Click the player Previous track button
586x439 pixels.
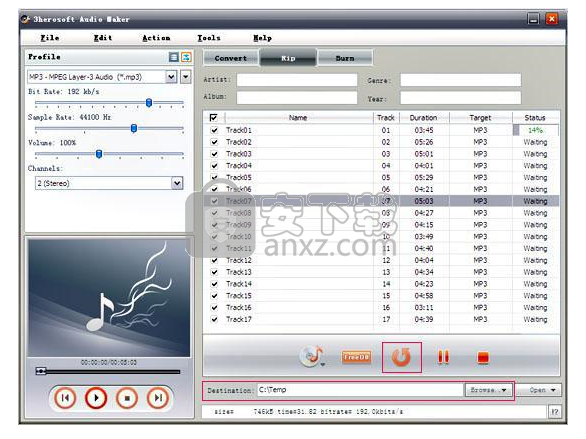(x=65, y=398)
